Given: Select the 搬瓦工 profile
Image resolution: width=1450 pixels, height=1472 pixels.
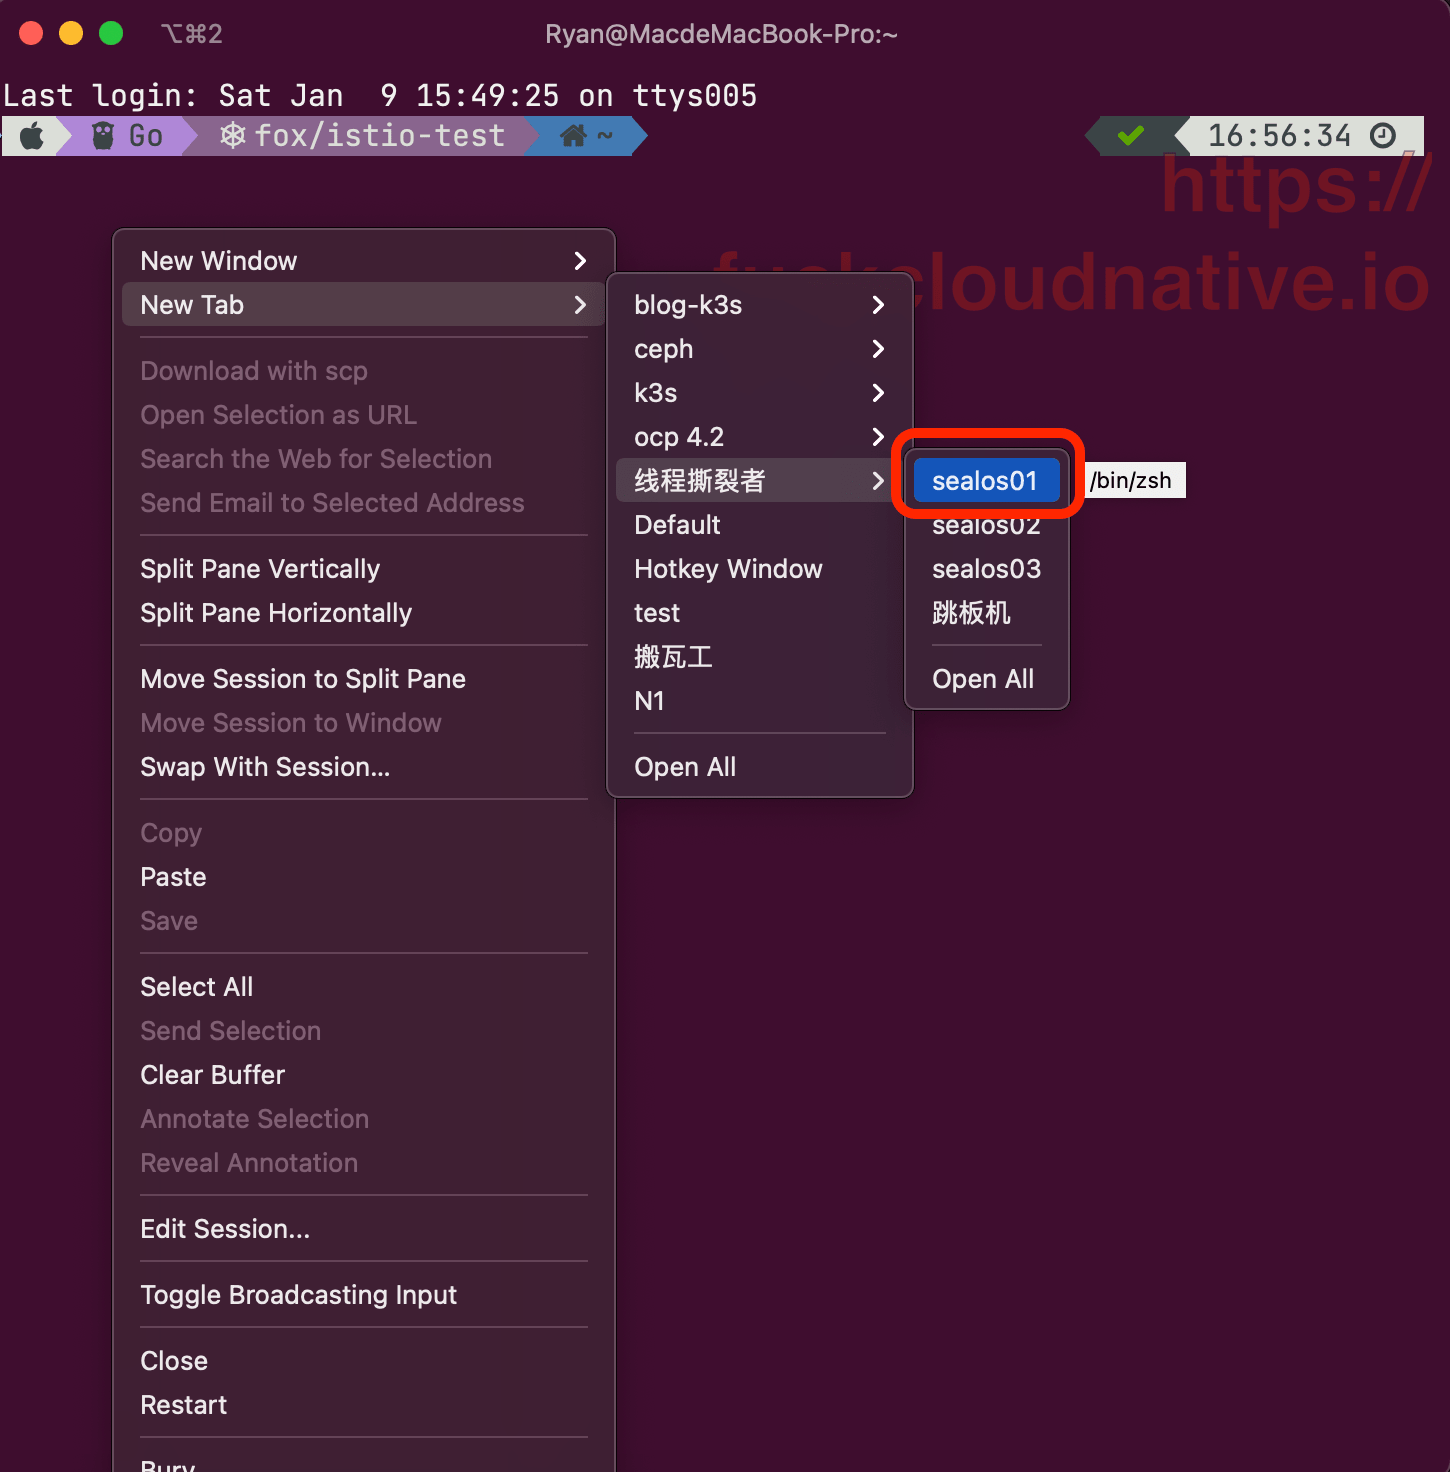Looking at the screenshot, I should tap(760, 657).
